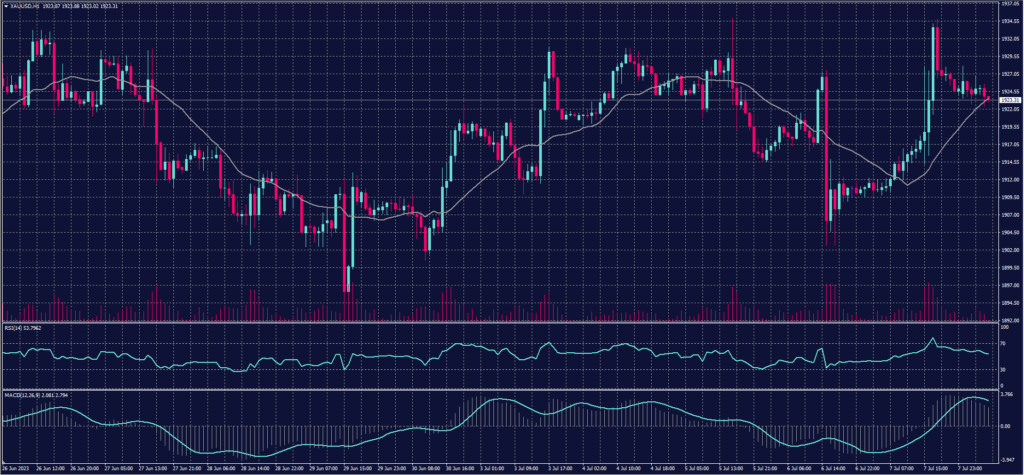
Task: Click the MACD scale 0.00 level
Action: pos(1006,427)
